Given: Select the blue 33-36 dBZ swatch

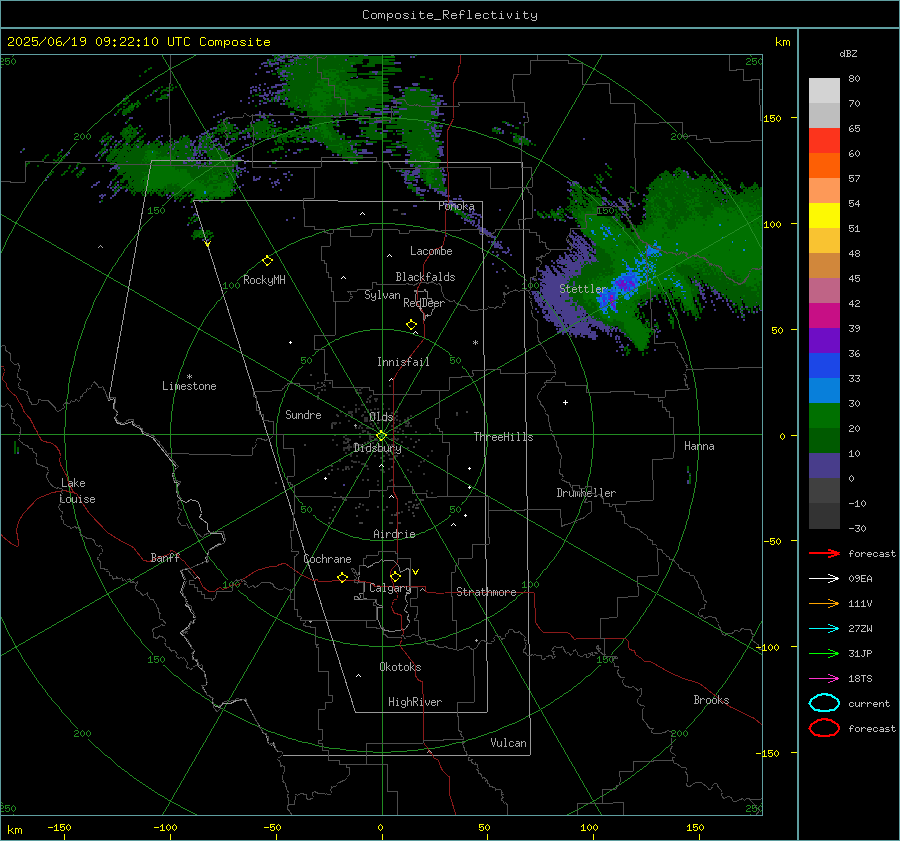Looking at the screenshot, I should click(x=824, y=366).
